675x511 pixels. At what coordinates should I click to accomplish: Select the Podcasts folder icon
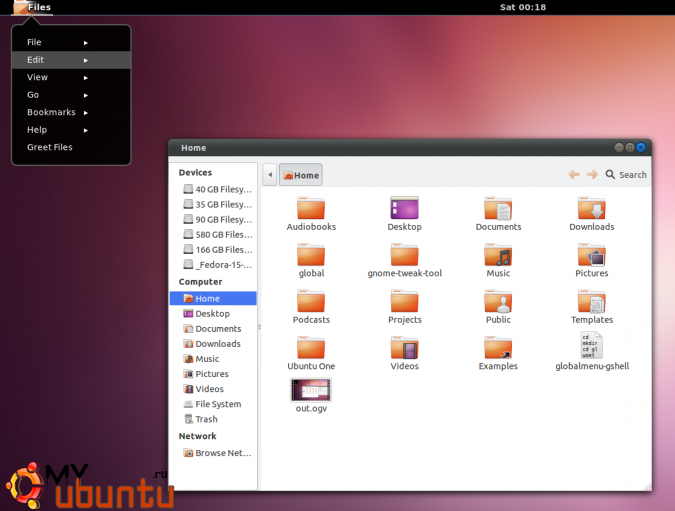tap(311, 301)
